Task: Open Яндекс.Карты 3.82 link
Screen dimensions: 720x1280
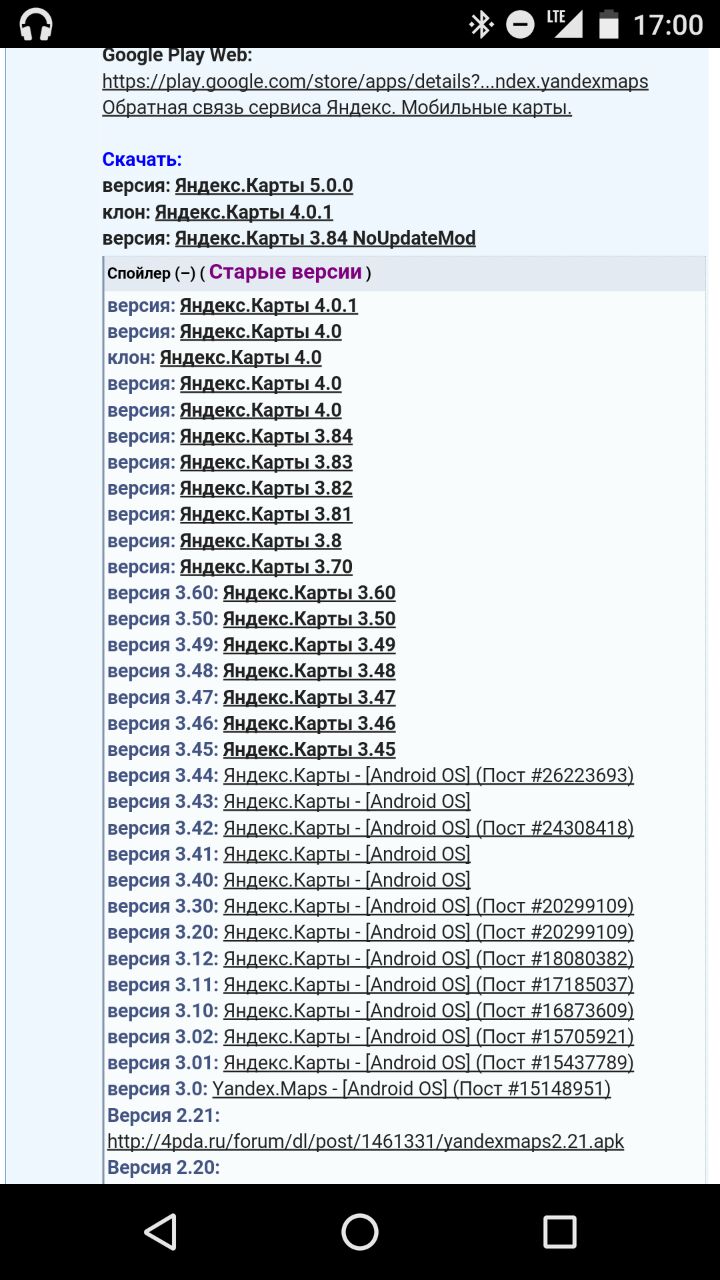Action: coord(266,488)
